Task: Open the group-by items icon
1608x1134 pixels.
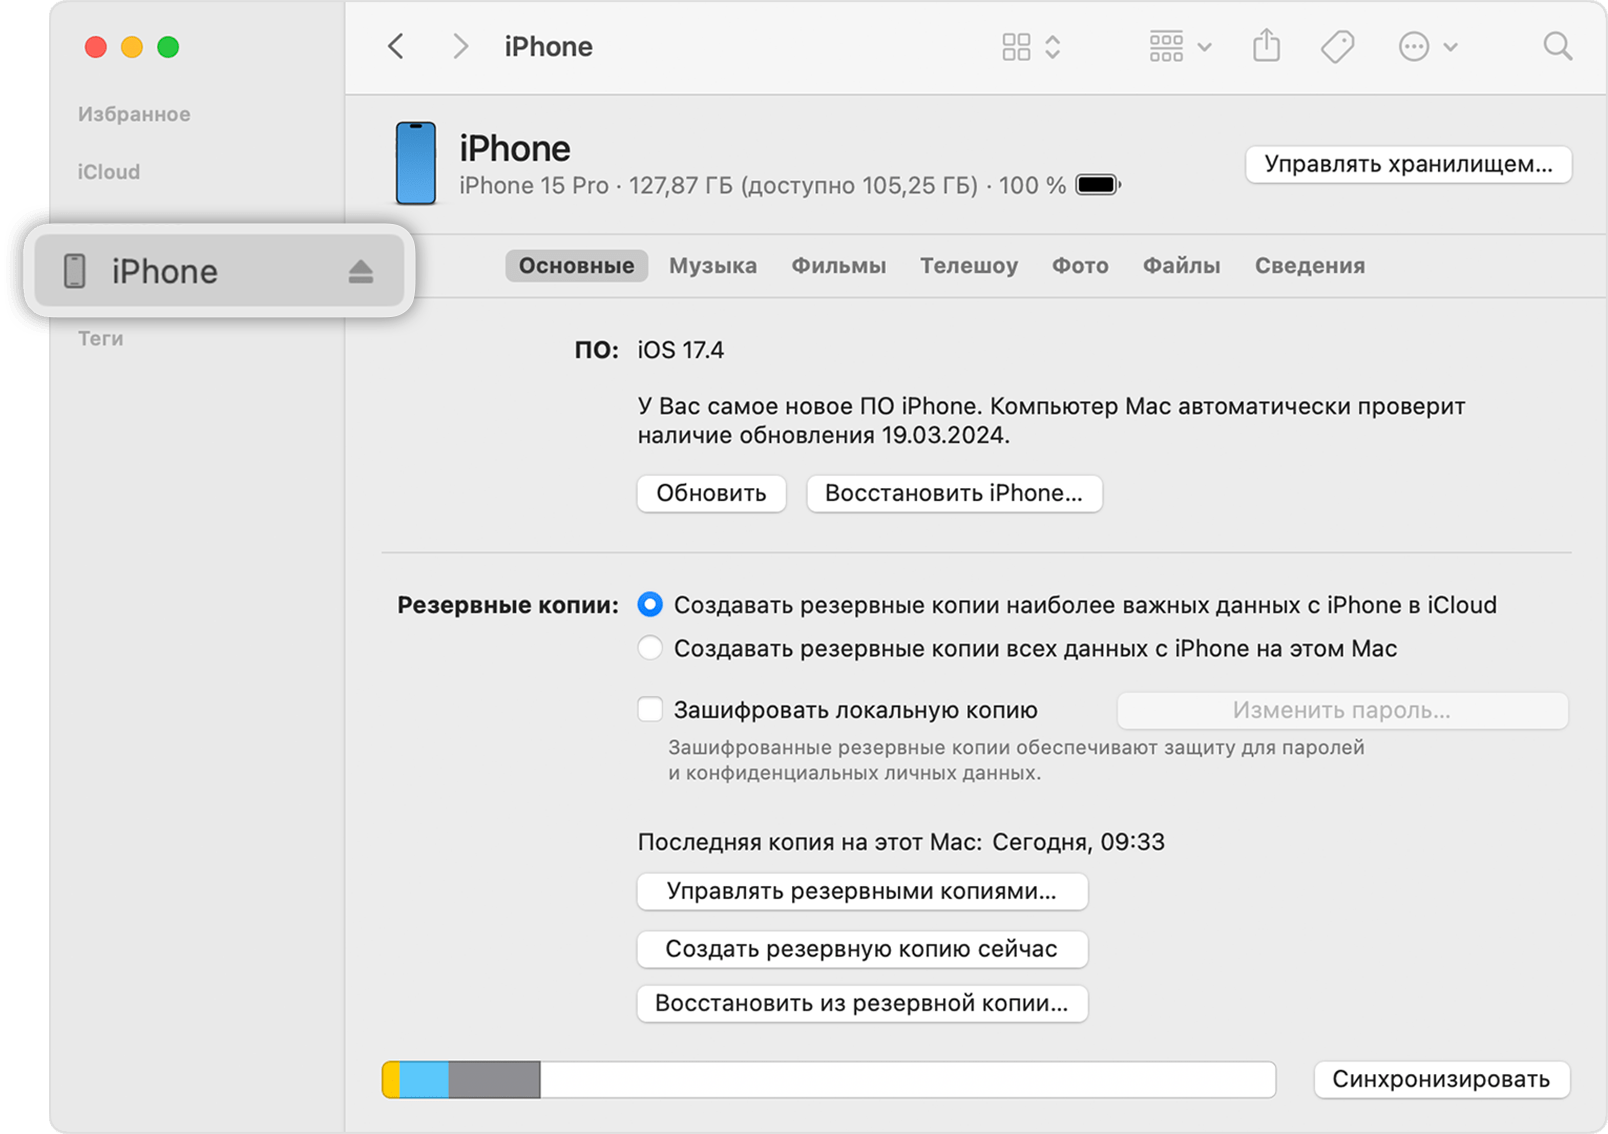Action: 1166,46
